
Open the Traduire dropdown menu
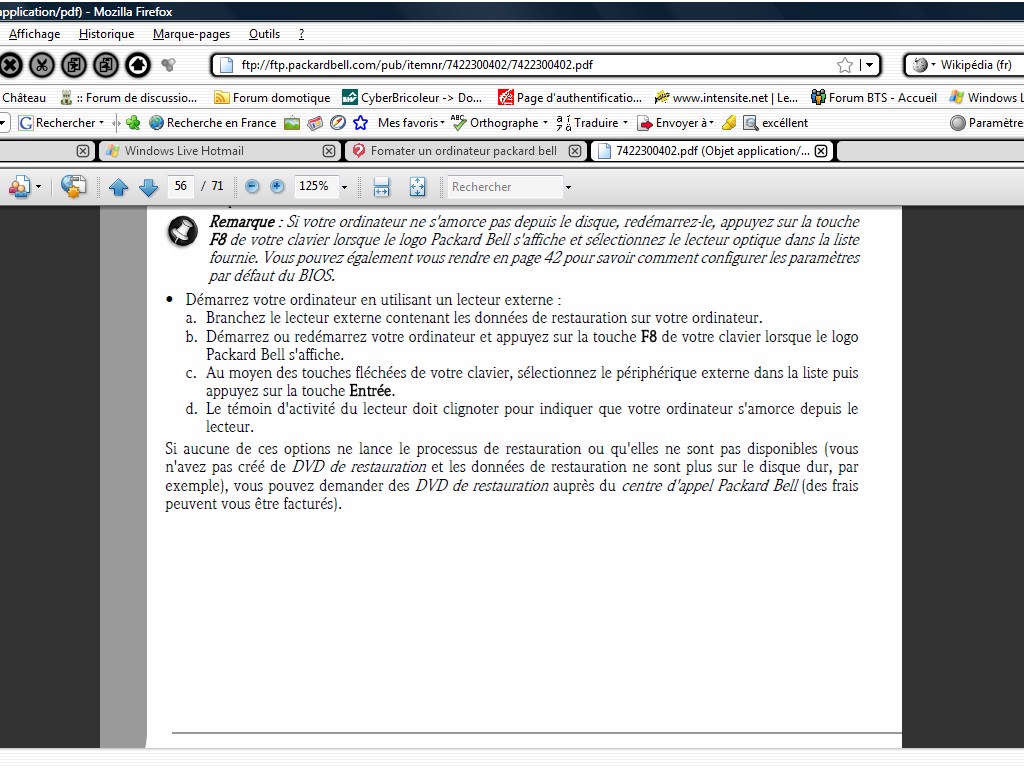[601, 123]
